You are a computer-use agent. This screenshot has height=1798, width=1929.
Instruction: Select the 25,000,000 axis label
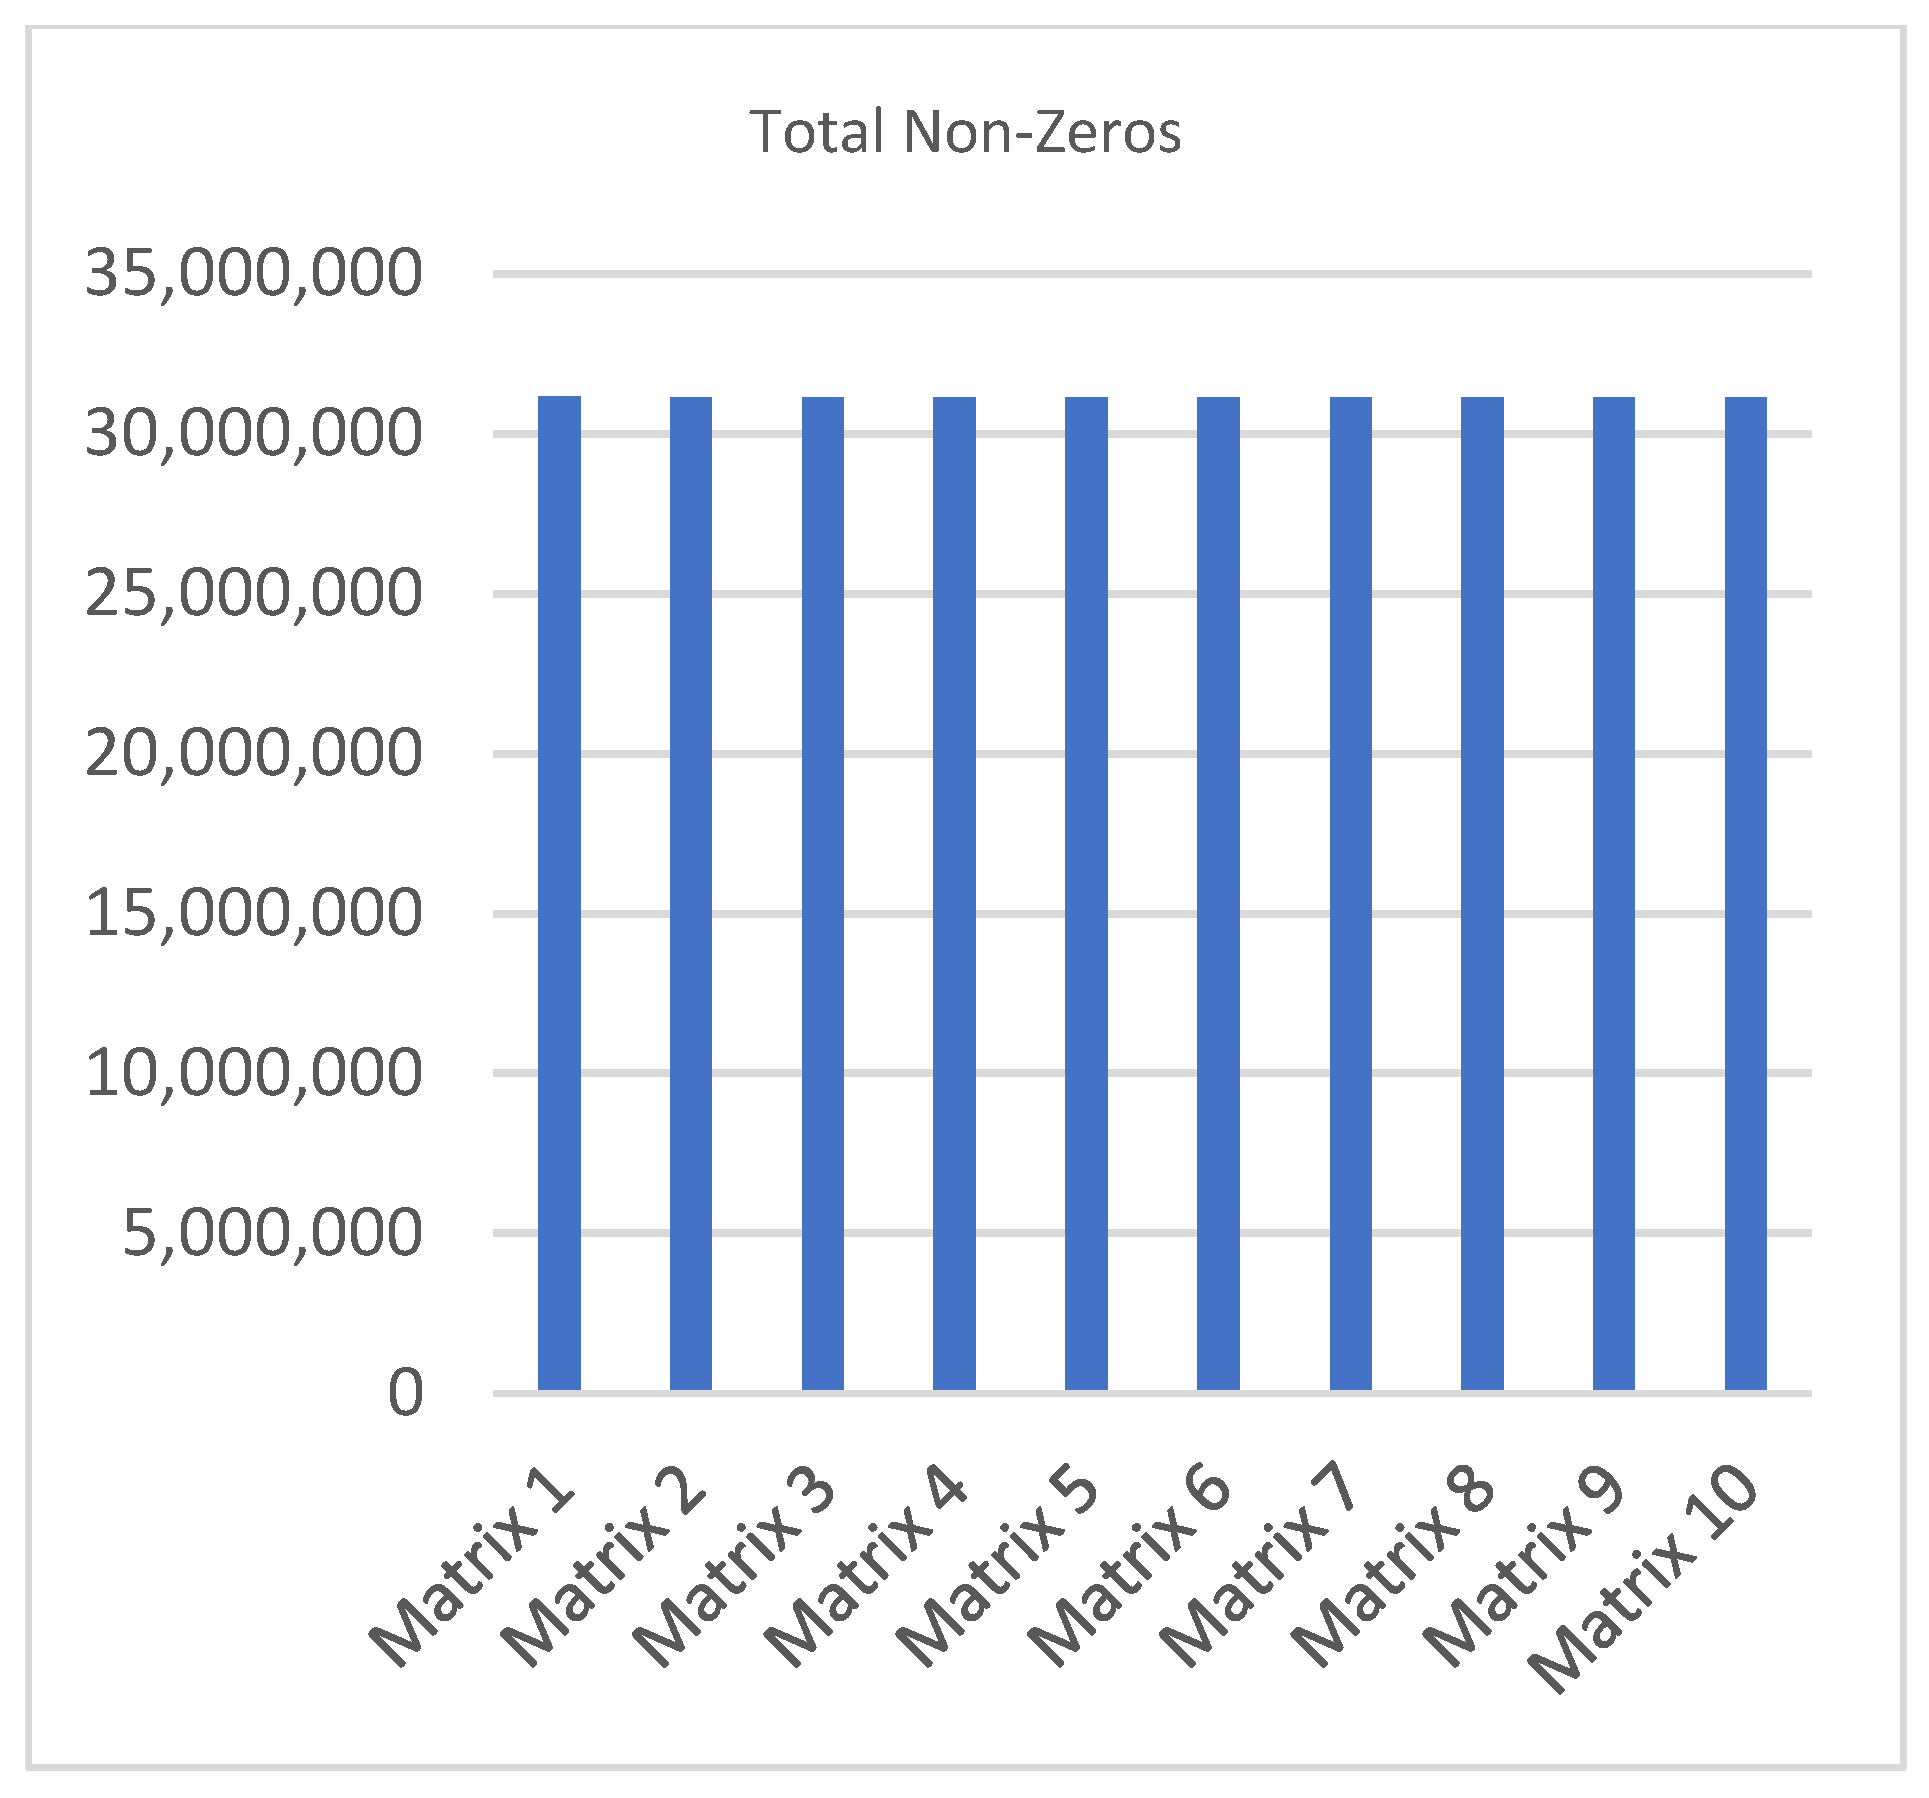[254, 593]
